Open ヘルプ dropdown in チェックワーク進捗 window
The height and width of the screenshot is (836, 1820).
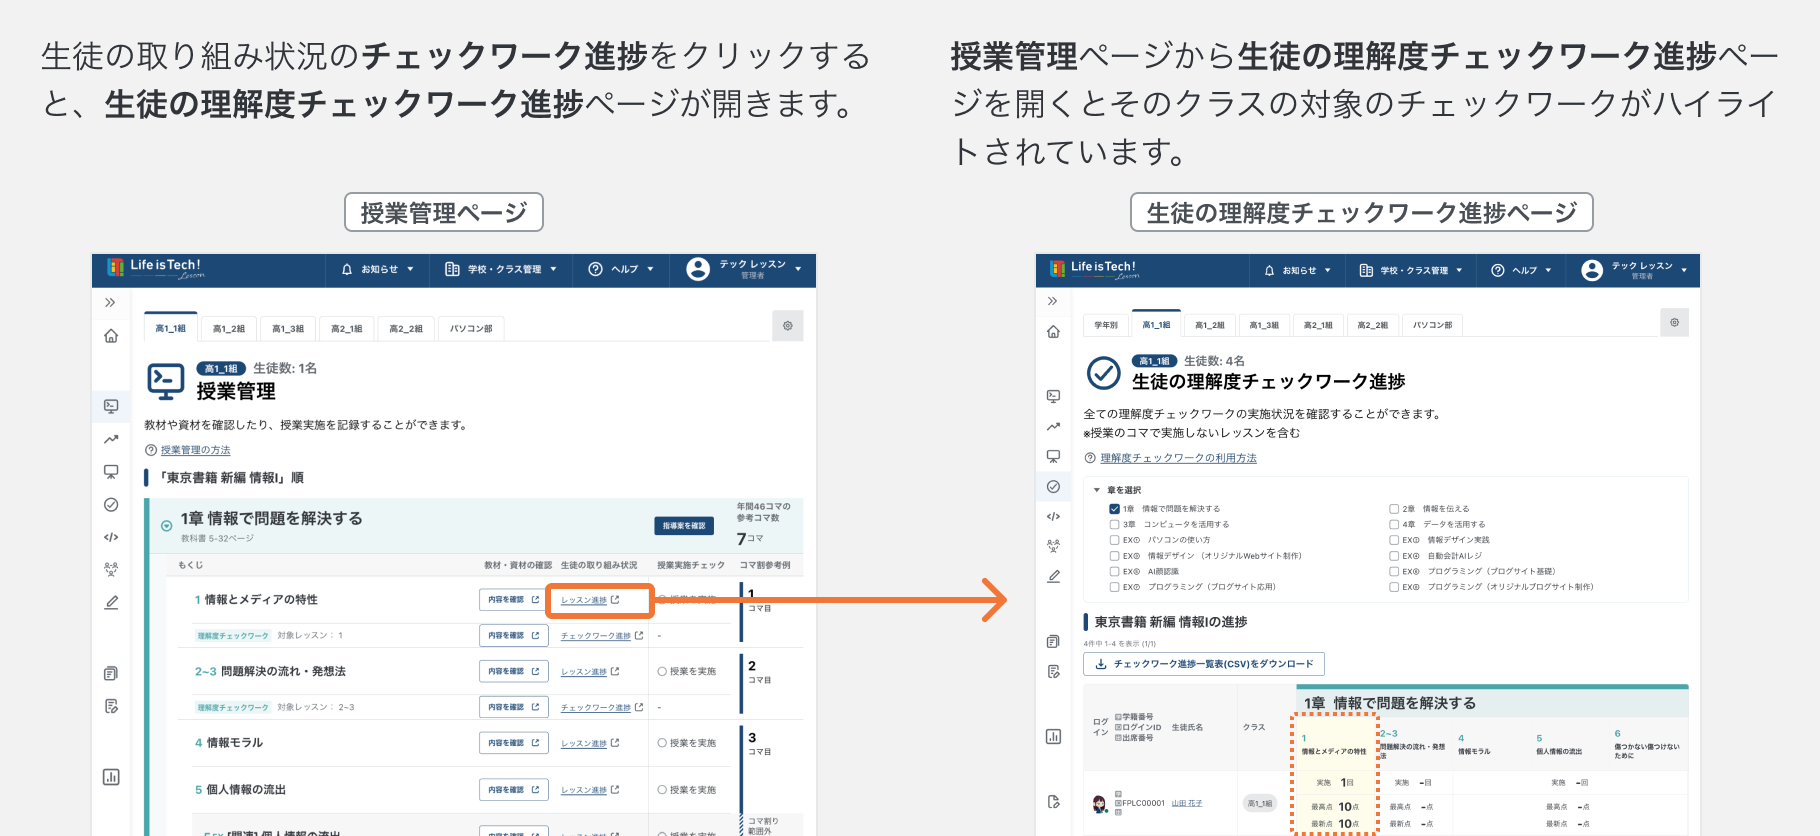click(x=1522, y=271)
